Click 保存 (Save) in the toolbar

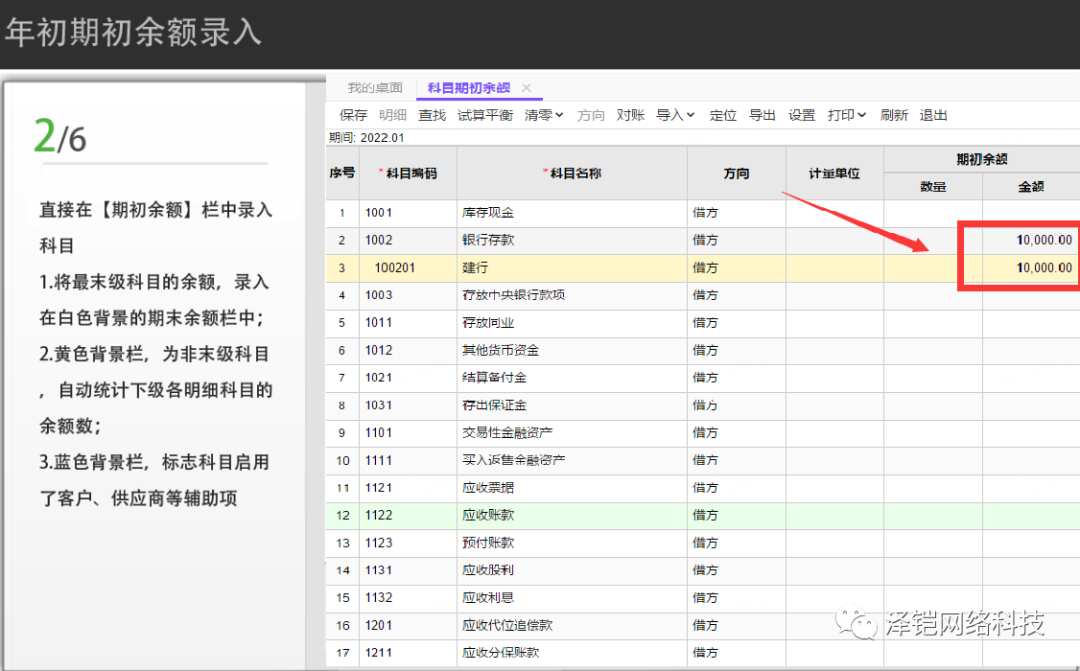click(353, 116)
